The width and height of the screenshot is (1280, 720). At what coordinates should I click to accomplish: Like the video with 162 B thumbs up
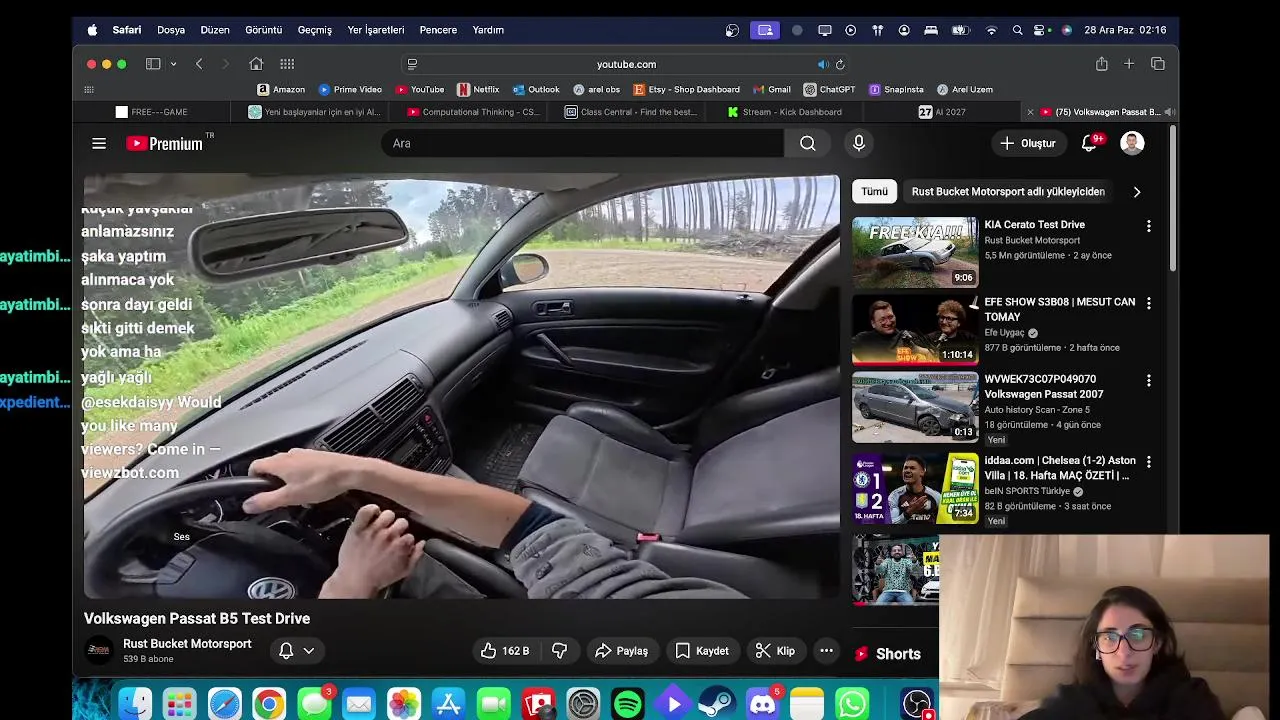[x=505, y=651]
